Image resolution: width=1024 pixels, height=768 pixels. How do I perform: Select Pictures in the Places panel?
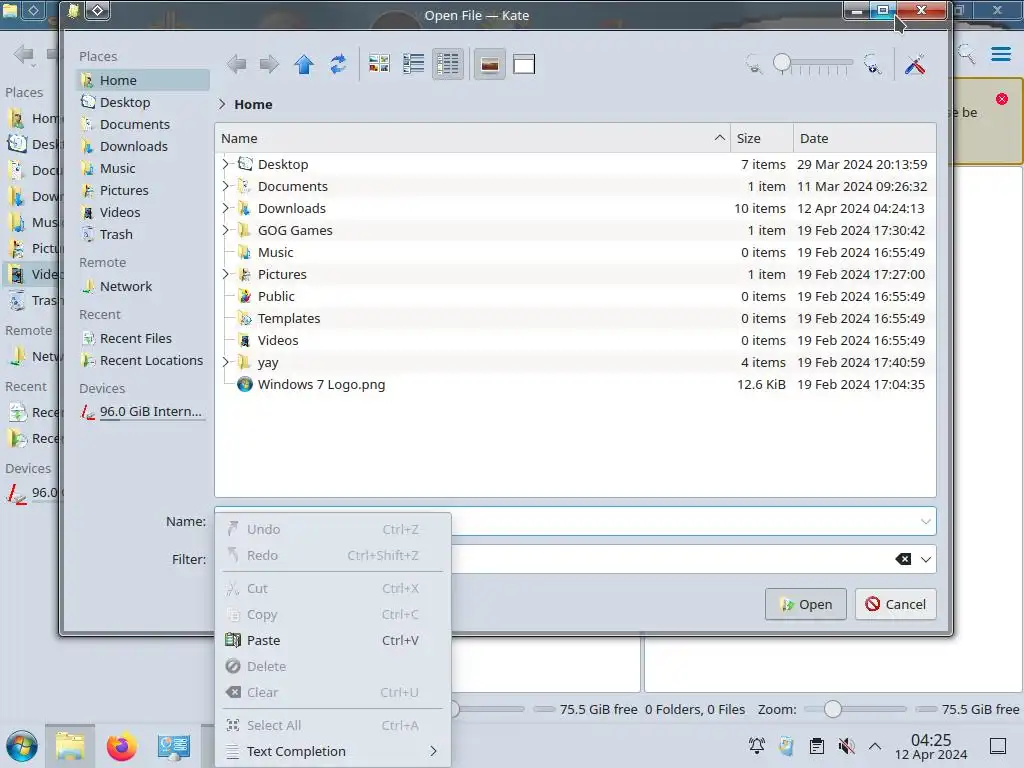click(143, 190)
